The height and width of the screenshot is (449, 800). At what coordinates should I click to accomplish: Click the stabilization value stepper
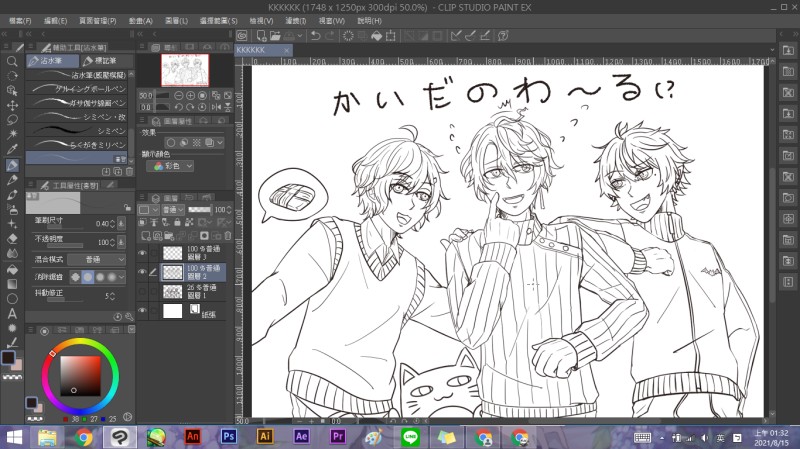pyautogui.click(x=112, y=296)
